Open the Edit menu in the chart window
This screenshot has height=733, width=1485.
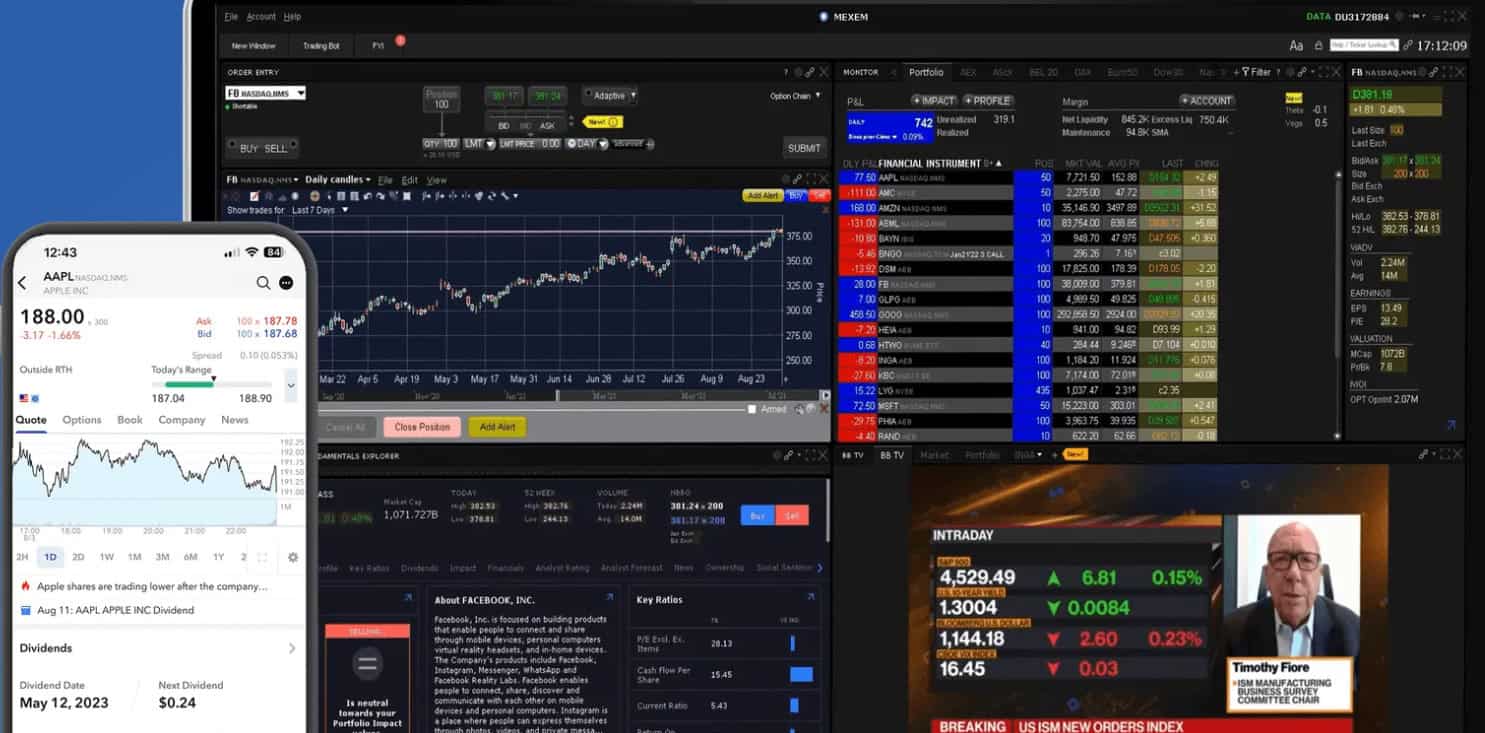[410, 178]
